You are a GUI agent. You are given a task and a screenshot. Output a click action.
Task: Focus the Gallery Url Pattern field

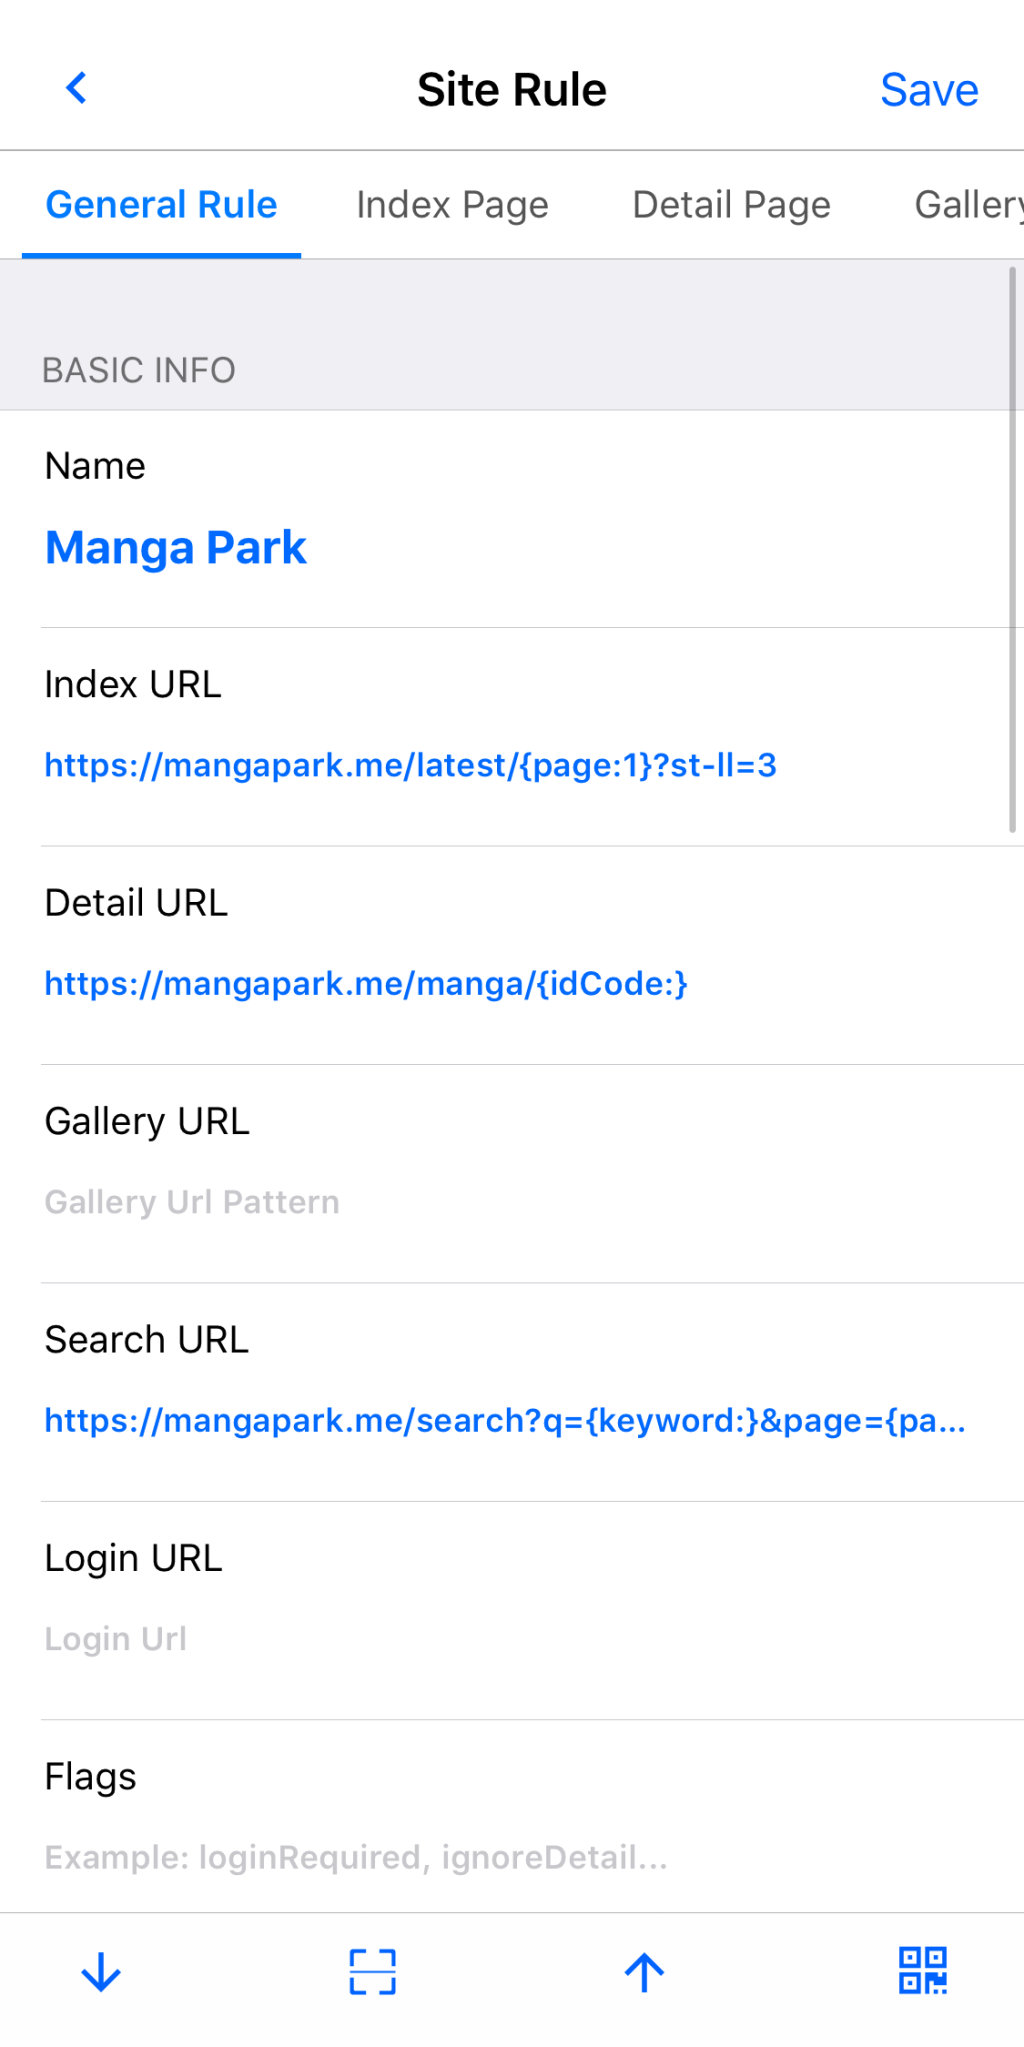(x=192, y=1202)
